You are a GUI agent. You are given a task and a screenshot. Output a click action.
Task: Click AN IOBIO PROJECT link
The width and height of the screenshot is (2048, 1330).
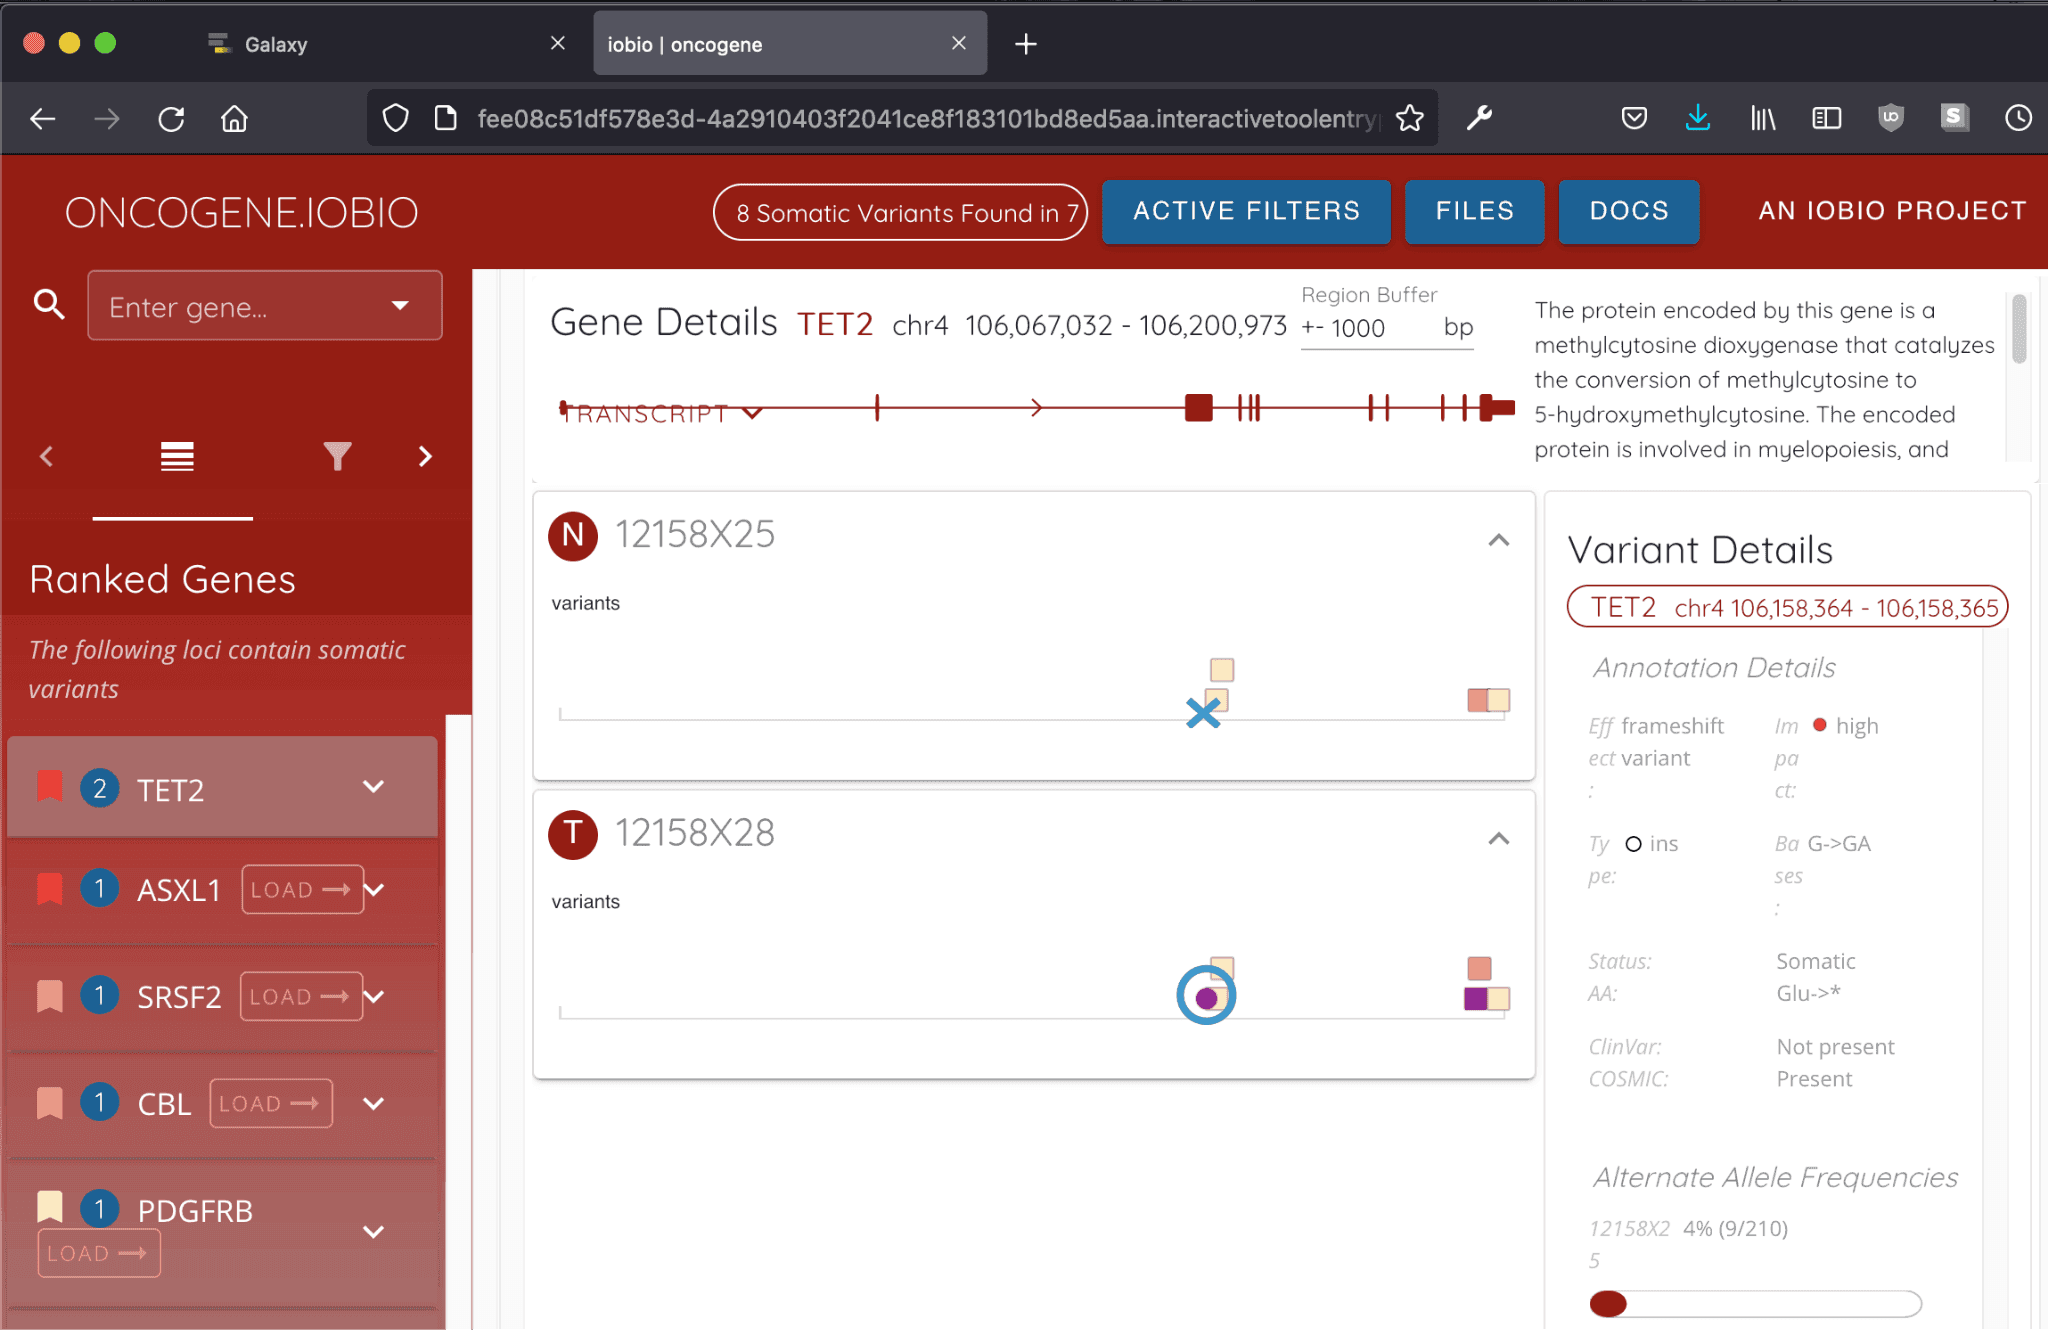tap(1892, 211)
